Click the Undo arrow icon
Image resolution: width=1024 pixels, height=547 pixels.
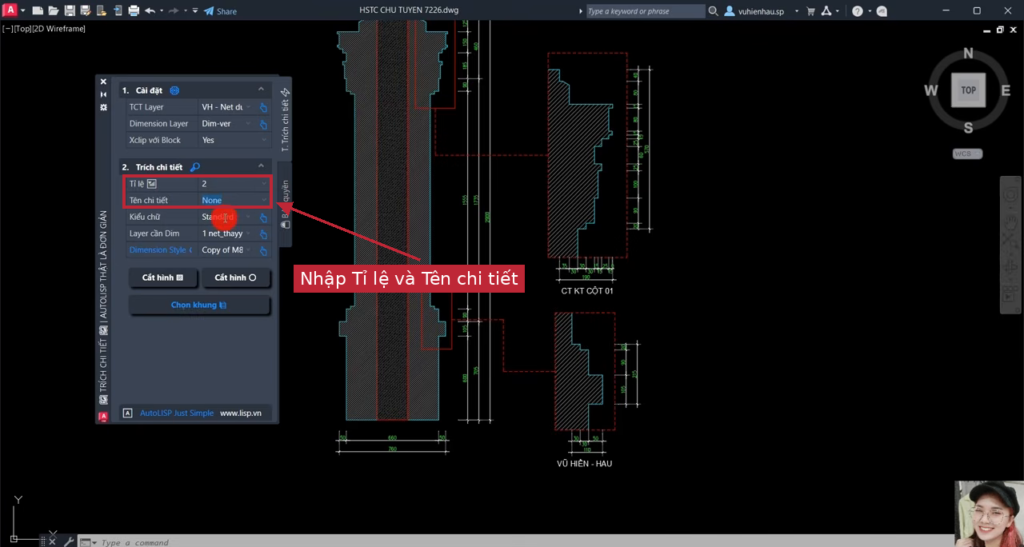tap(150, 11)
